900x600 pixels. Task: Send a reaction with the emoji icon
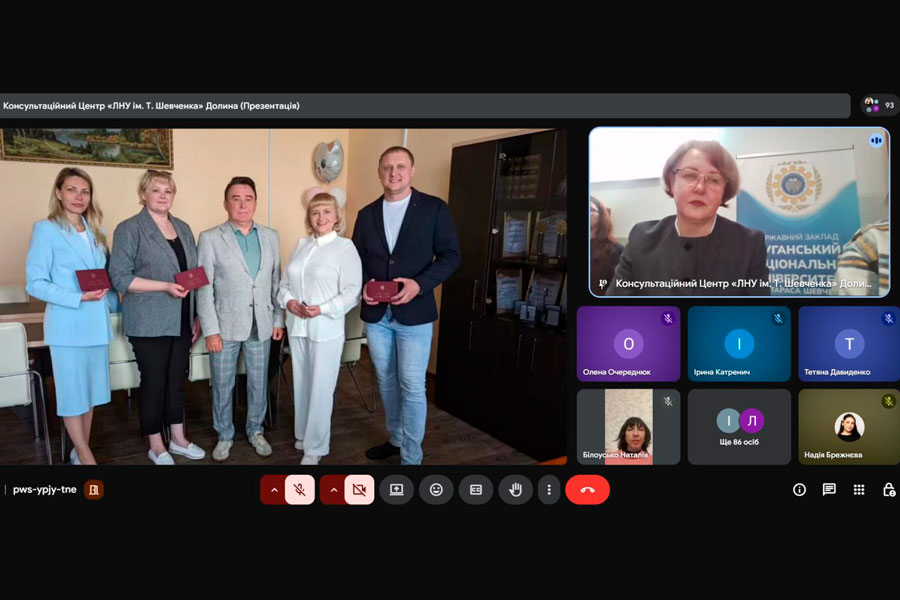pyautogui.click(x=436, y=490)
